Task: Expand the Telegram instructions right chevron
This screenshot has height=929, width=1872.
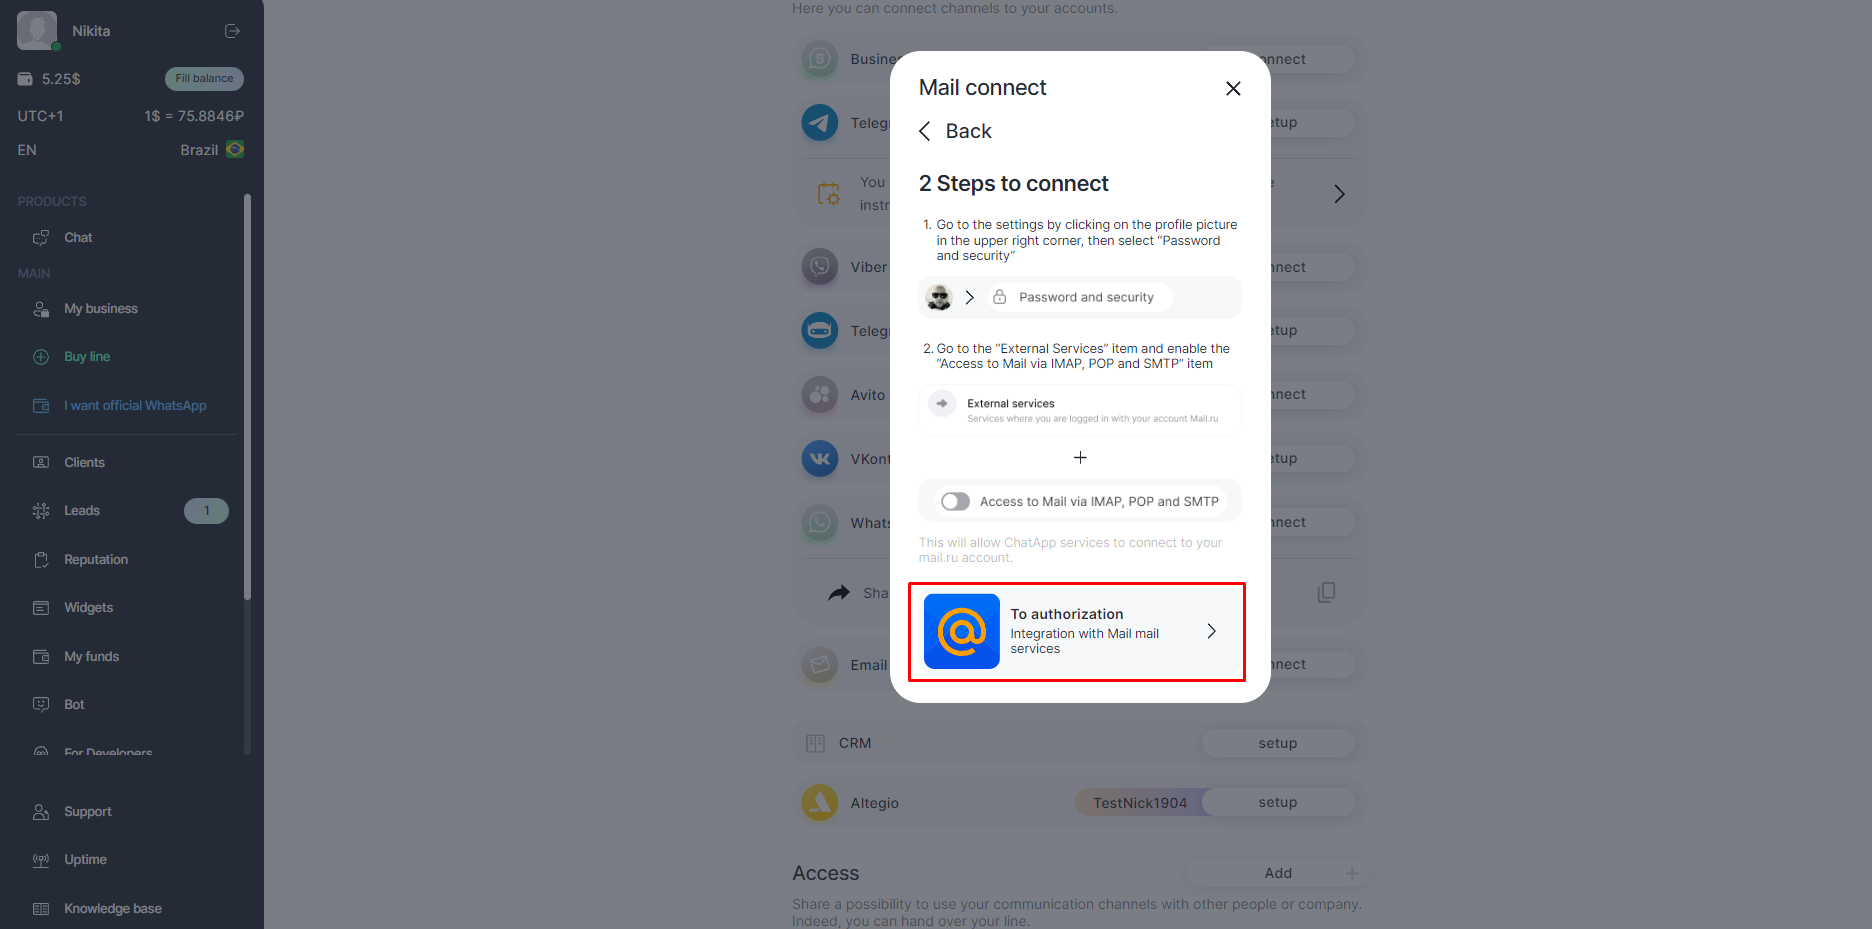Action: pyautogui.click(x=1339, y=194)
